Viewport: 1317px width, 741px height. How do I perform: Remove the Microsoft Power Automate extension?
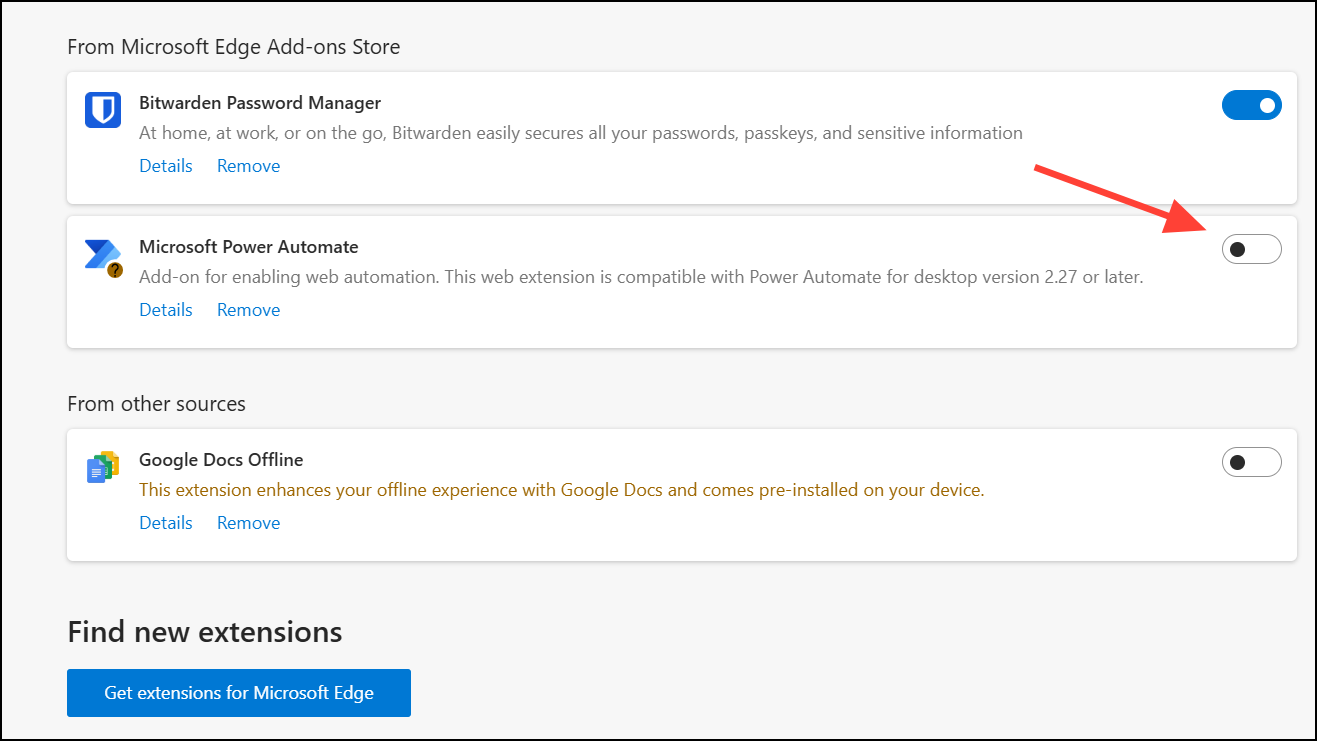248,310
